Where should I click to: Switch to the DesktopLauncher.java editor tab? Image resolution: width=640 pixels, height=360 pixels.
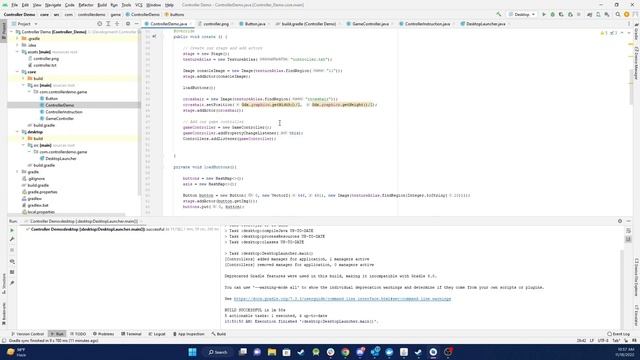(485, 24)
